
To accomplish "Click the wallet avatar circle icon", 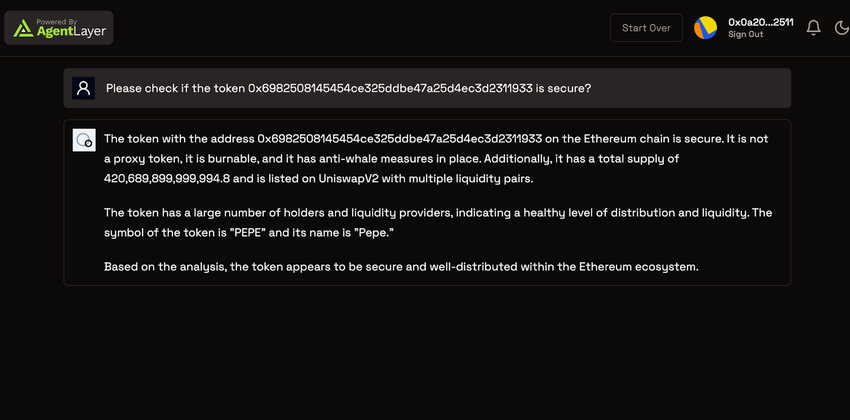I will tap(706, 28).
